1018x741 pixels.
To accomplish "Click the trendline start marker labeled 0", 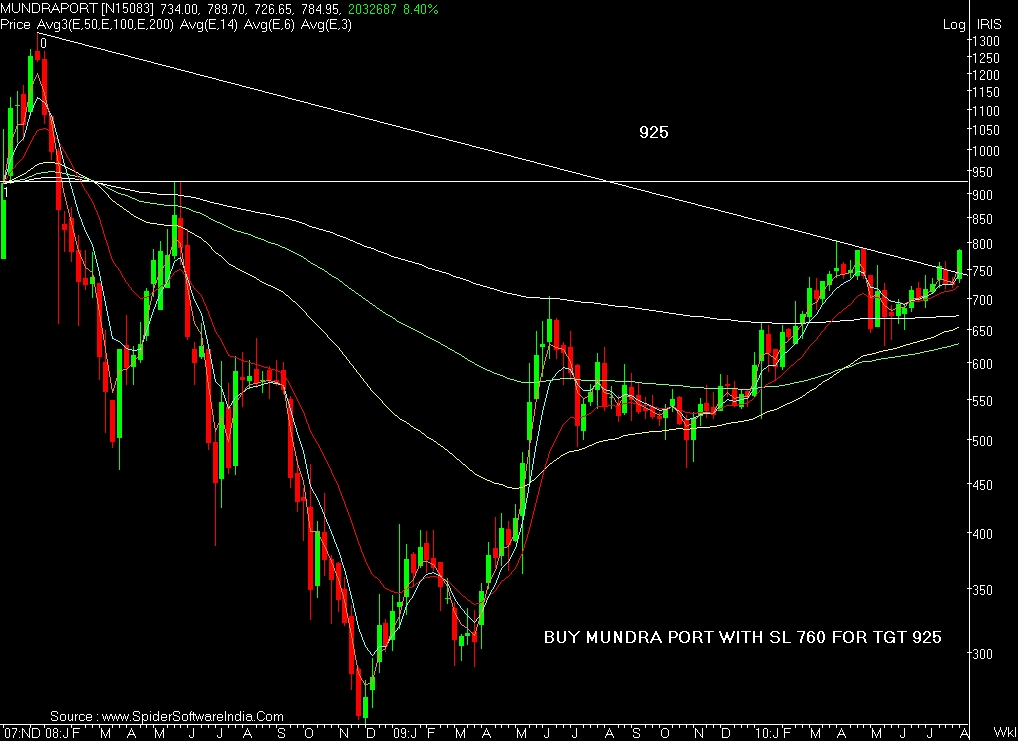I will [x=43, y=44].
